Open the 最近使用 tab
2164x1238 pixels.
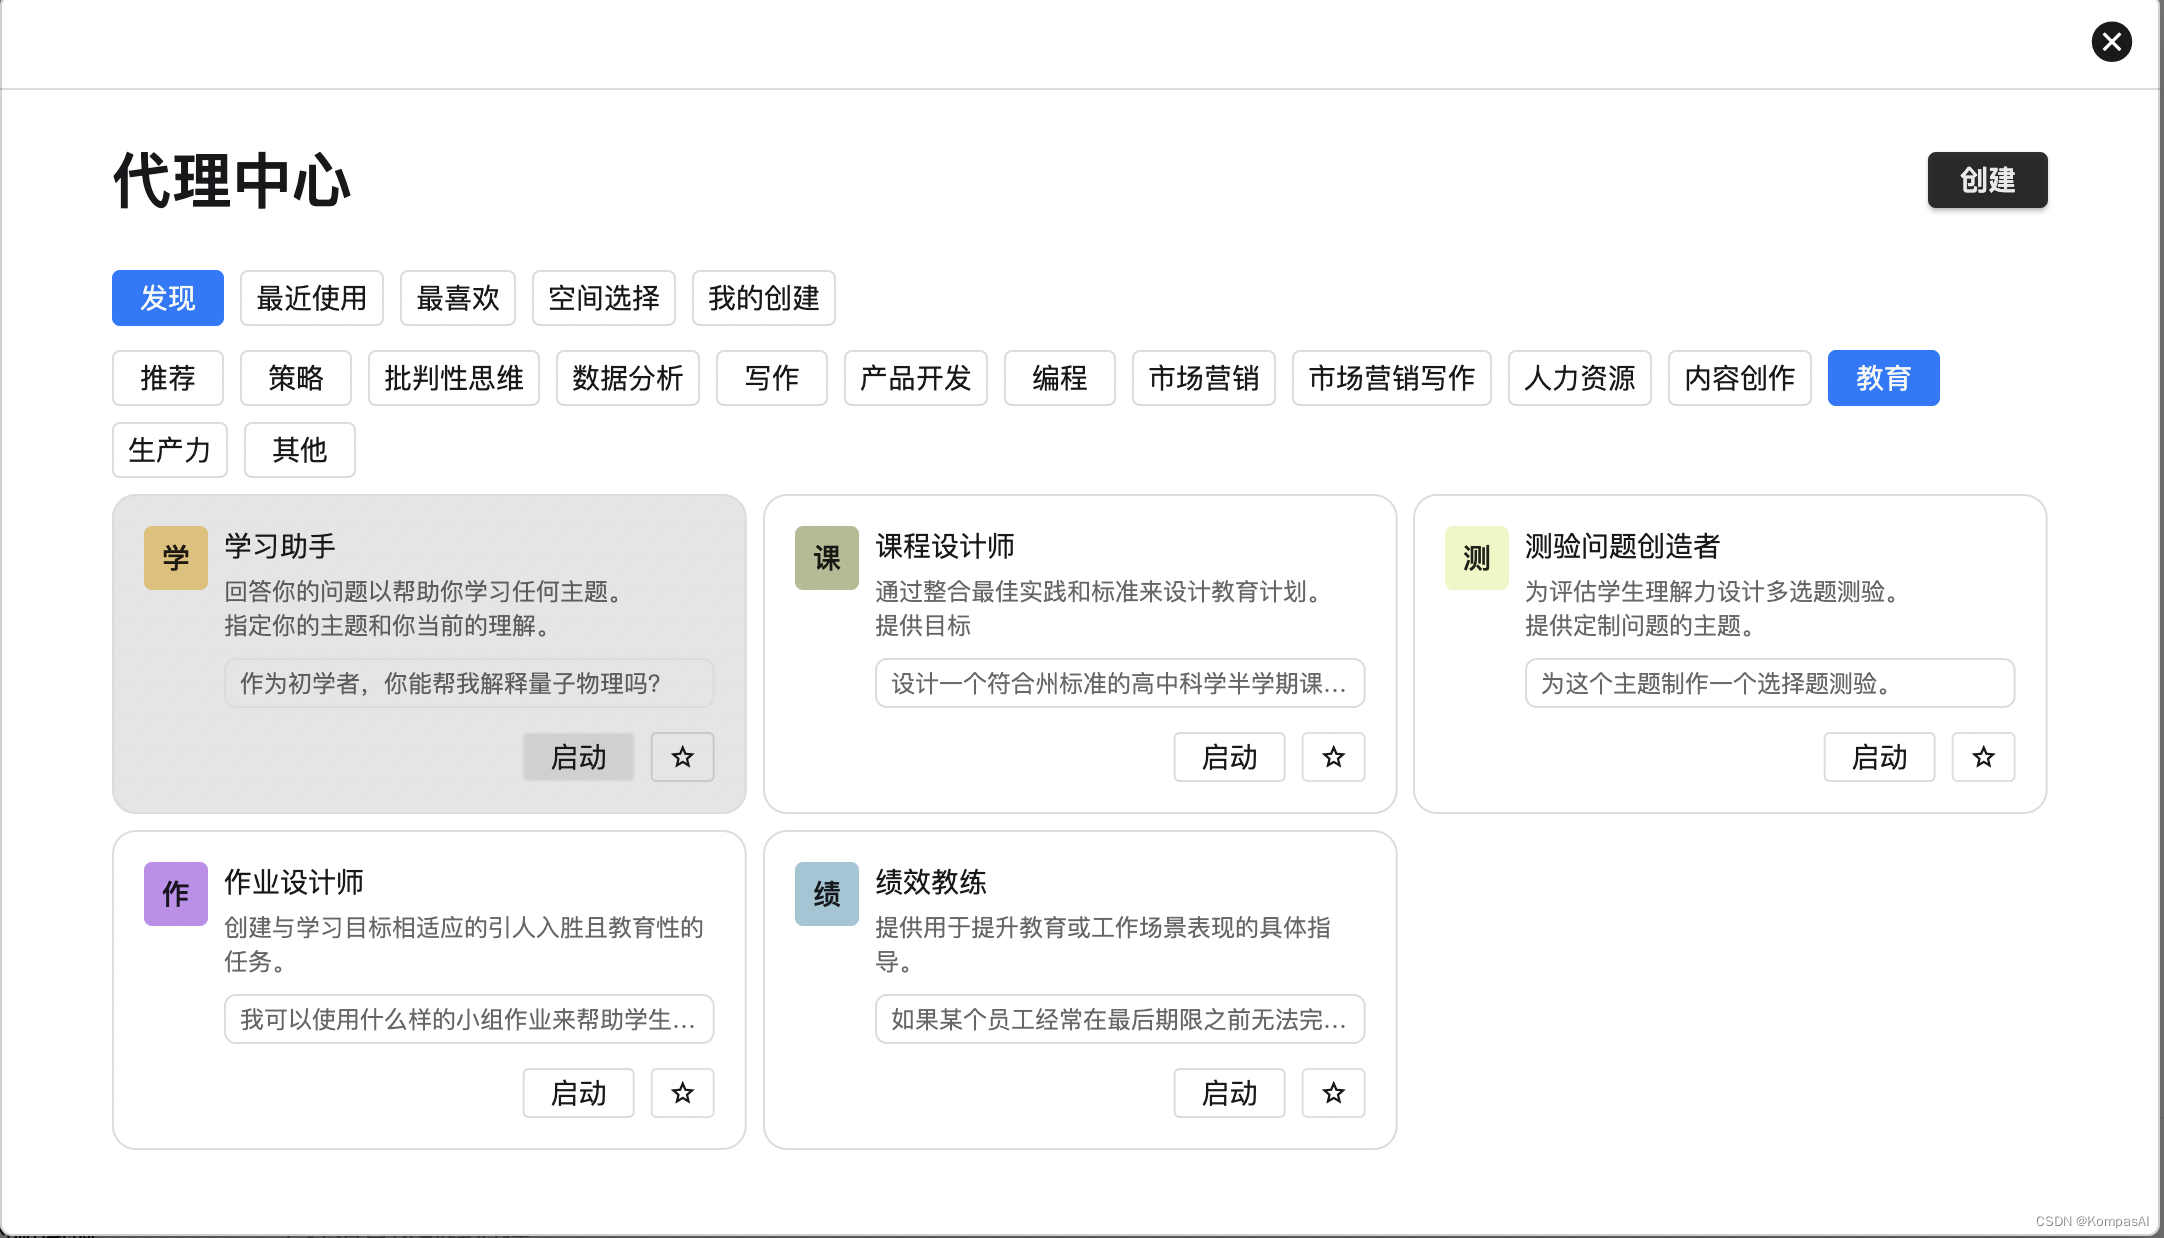pyautogui.click(x=312, y=298)
